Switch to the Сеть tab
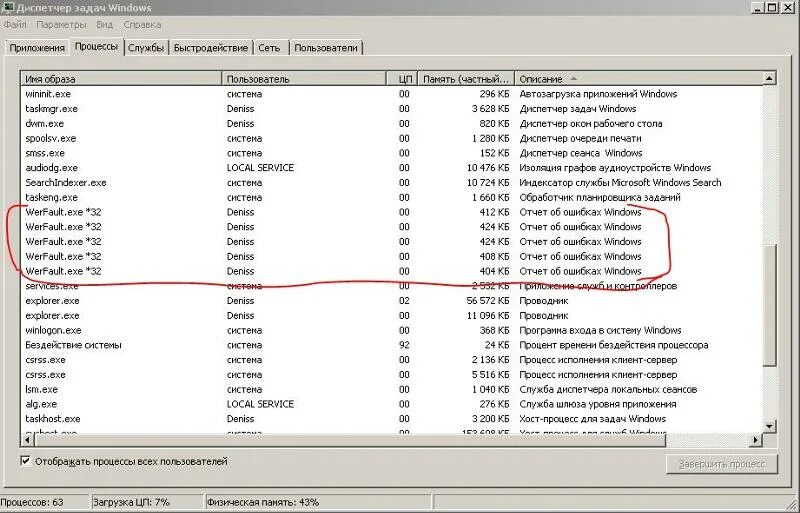 point(269,48)
